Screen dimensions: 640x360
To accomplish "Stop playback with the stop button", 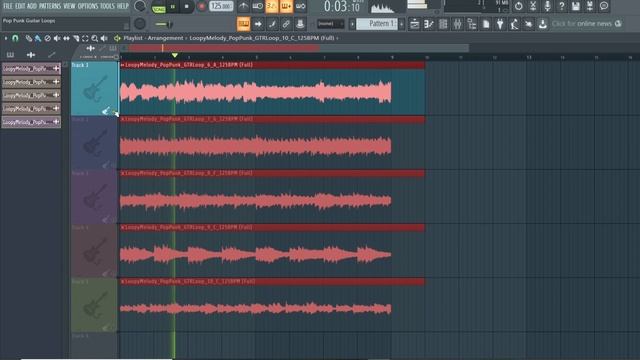I will [187, 7].
